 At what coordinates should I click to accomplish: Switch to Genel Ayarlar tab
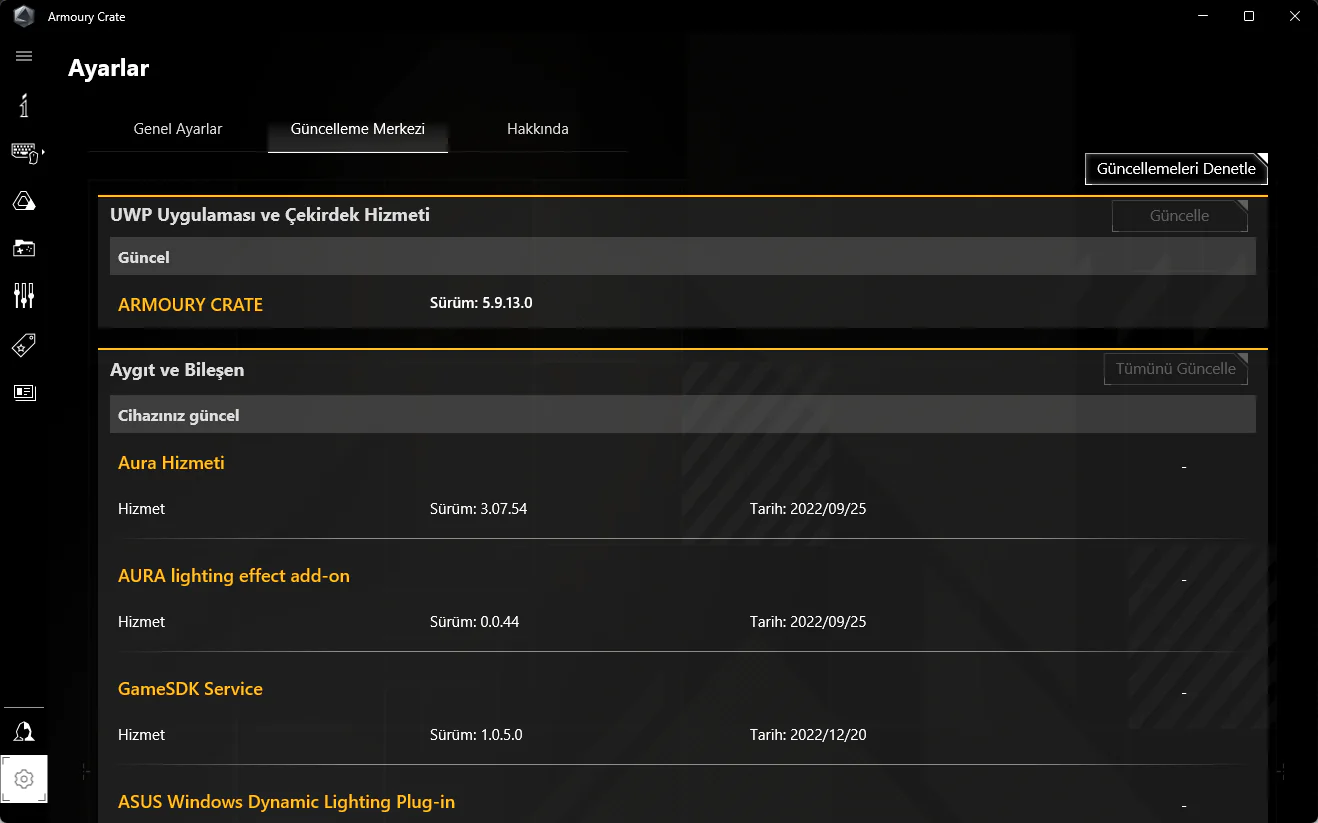(178, 129)
